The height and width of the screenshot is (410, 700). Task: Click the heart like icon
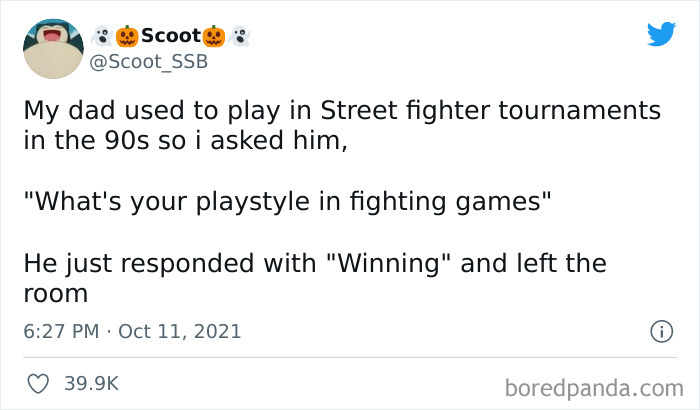tap(40, 383)
